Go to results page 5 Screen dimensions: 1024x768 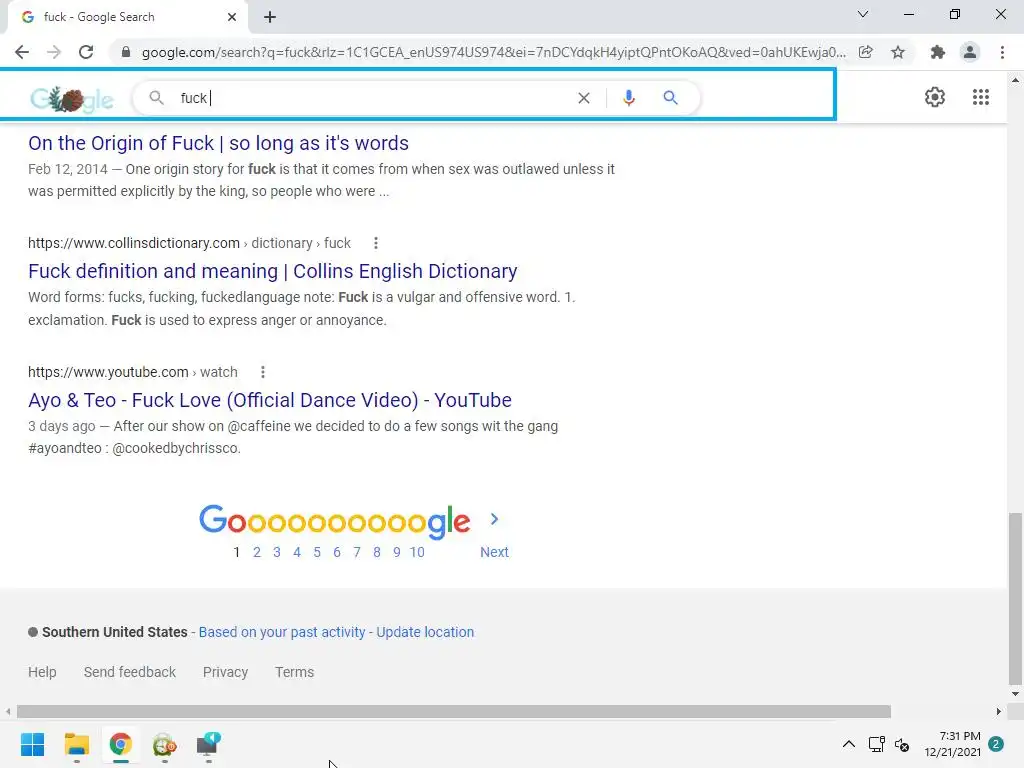[x=317, y=552]
